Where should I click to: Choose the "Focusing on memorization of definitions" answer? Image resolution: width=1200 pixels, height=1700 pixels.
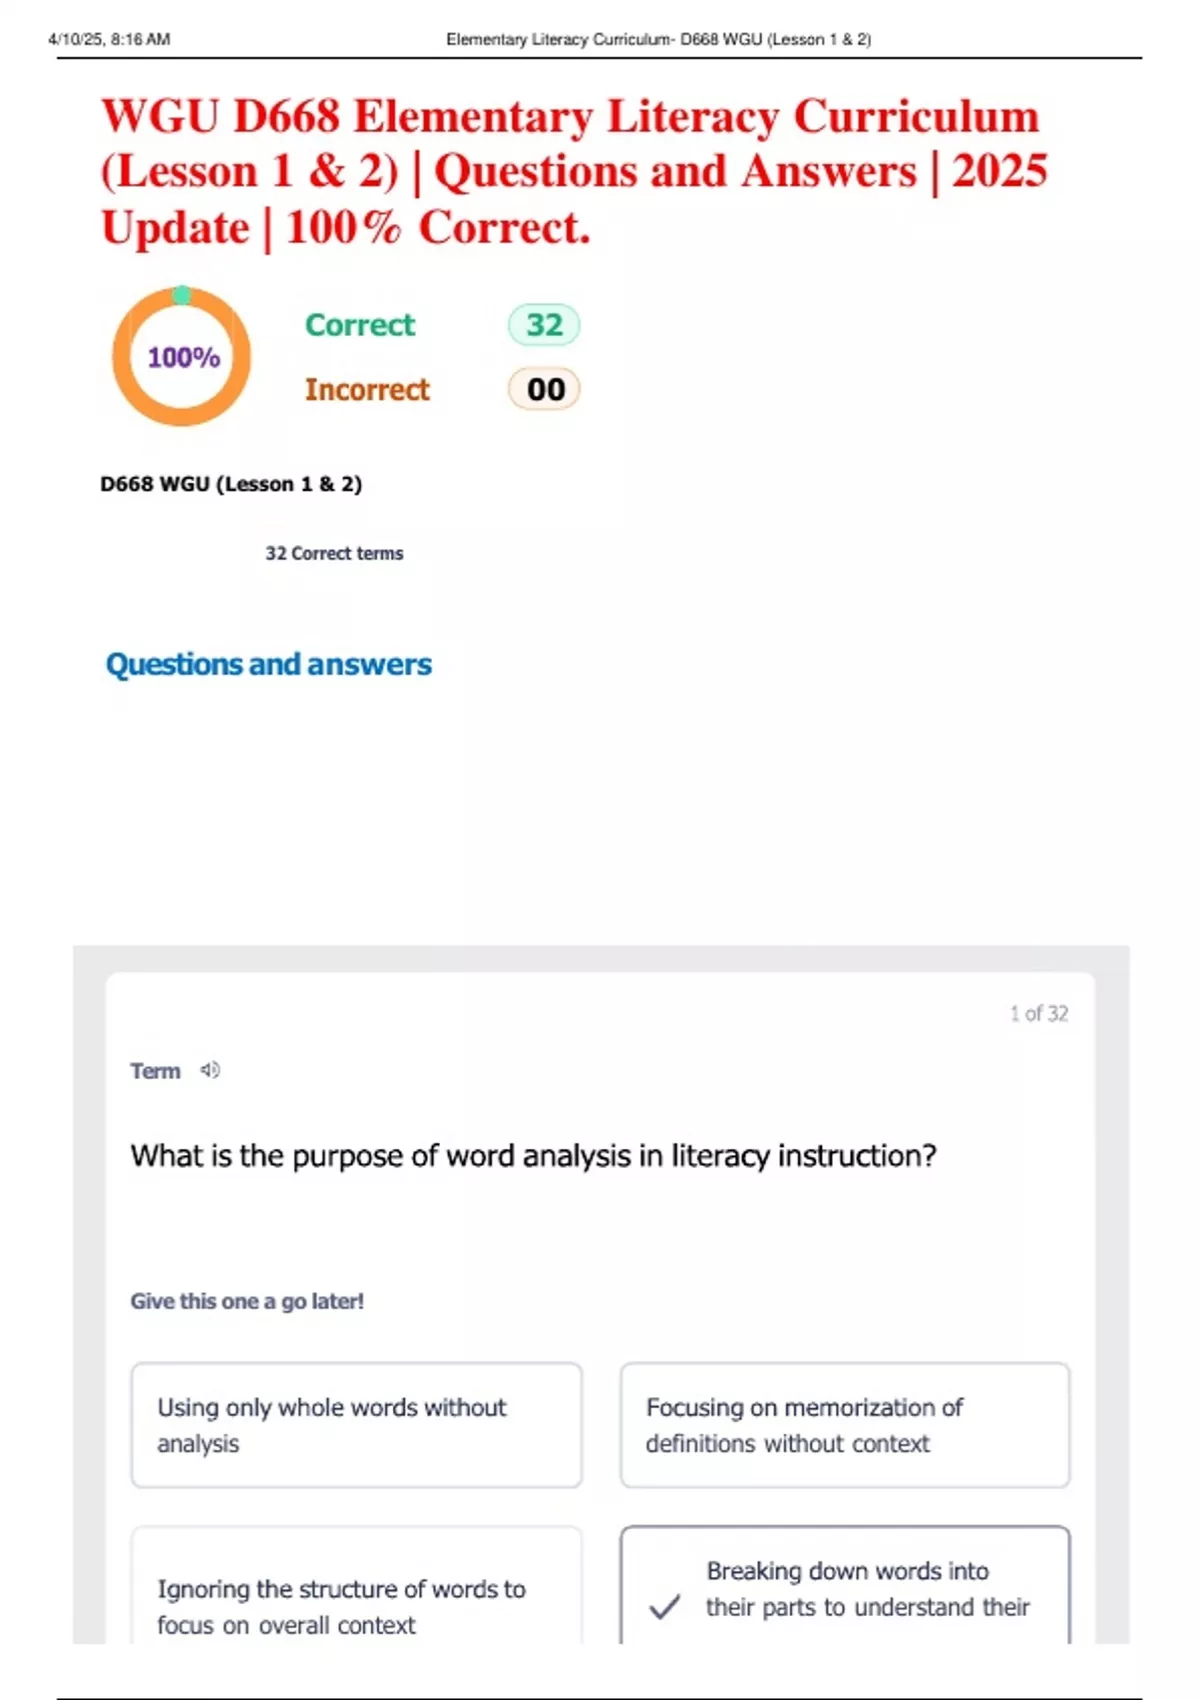click(x=844, y=1424)
